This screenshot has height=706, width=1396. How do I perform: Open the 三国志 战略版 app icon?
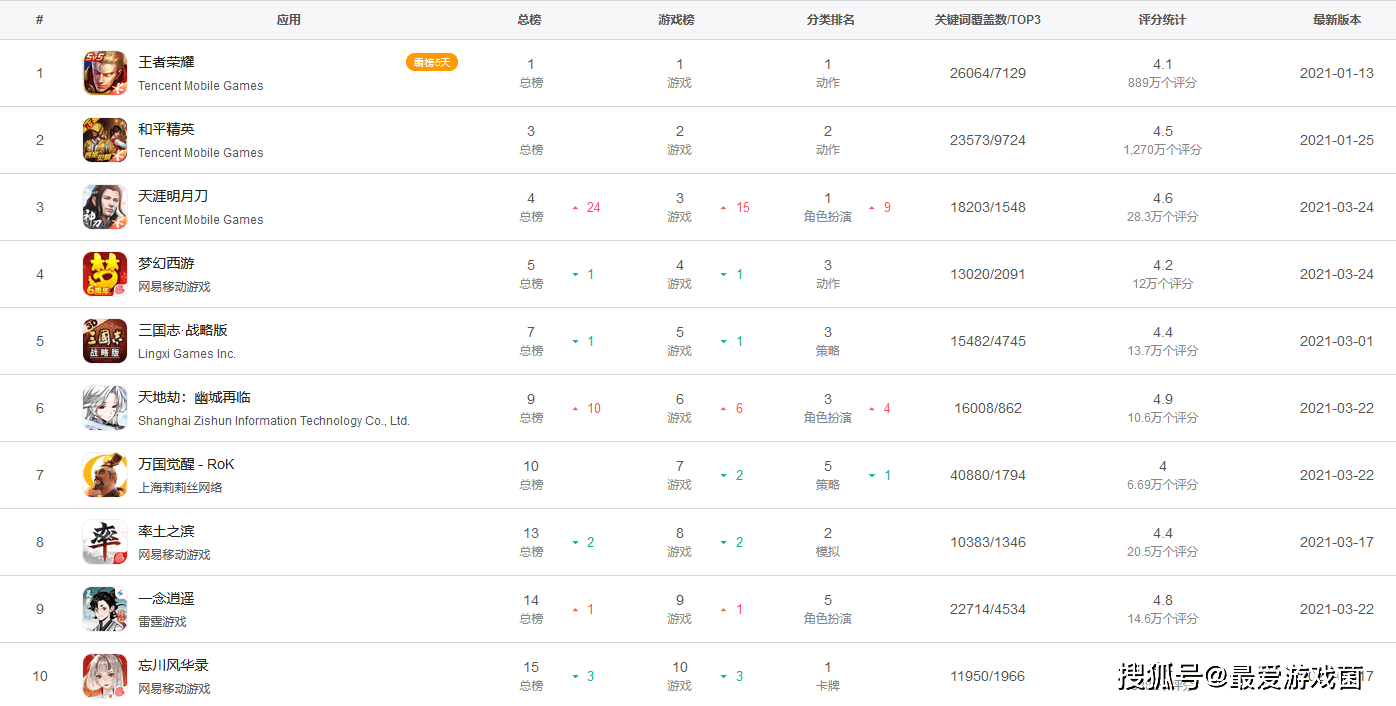(105, 341)
